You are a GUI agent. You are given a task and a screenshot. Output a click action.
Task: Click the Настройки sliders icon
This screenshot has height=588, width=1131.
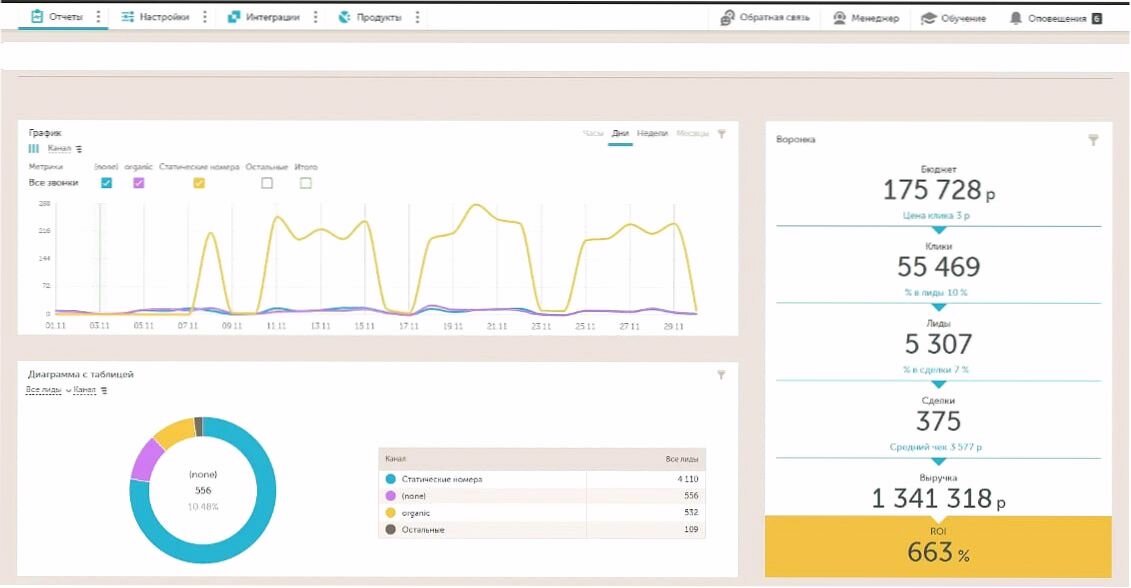coord(128,17)
